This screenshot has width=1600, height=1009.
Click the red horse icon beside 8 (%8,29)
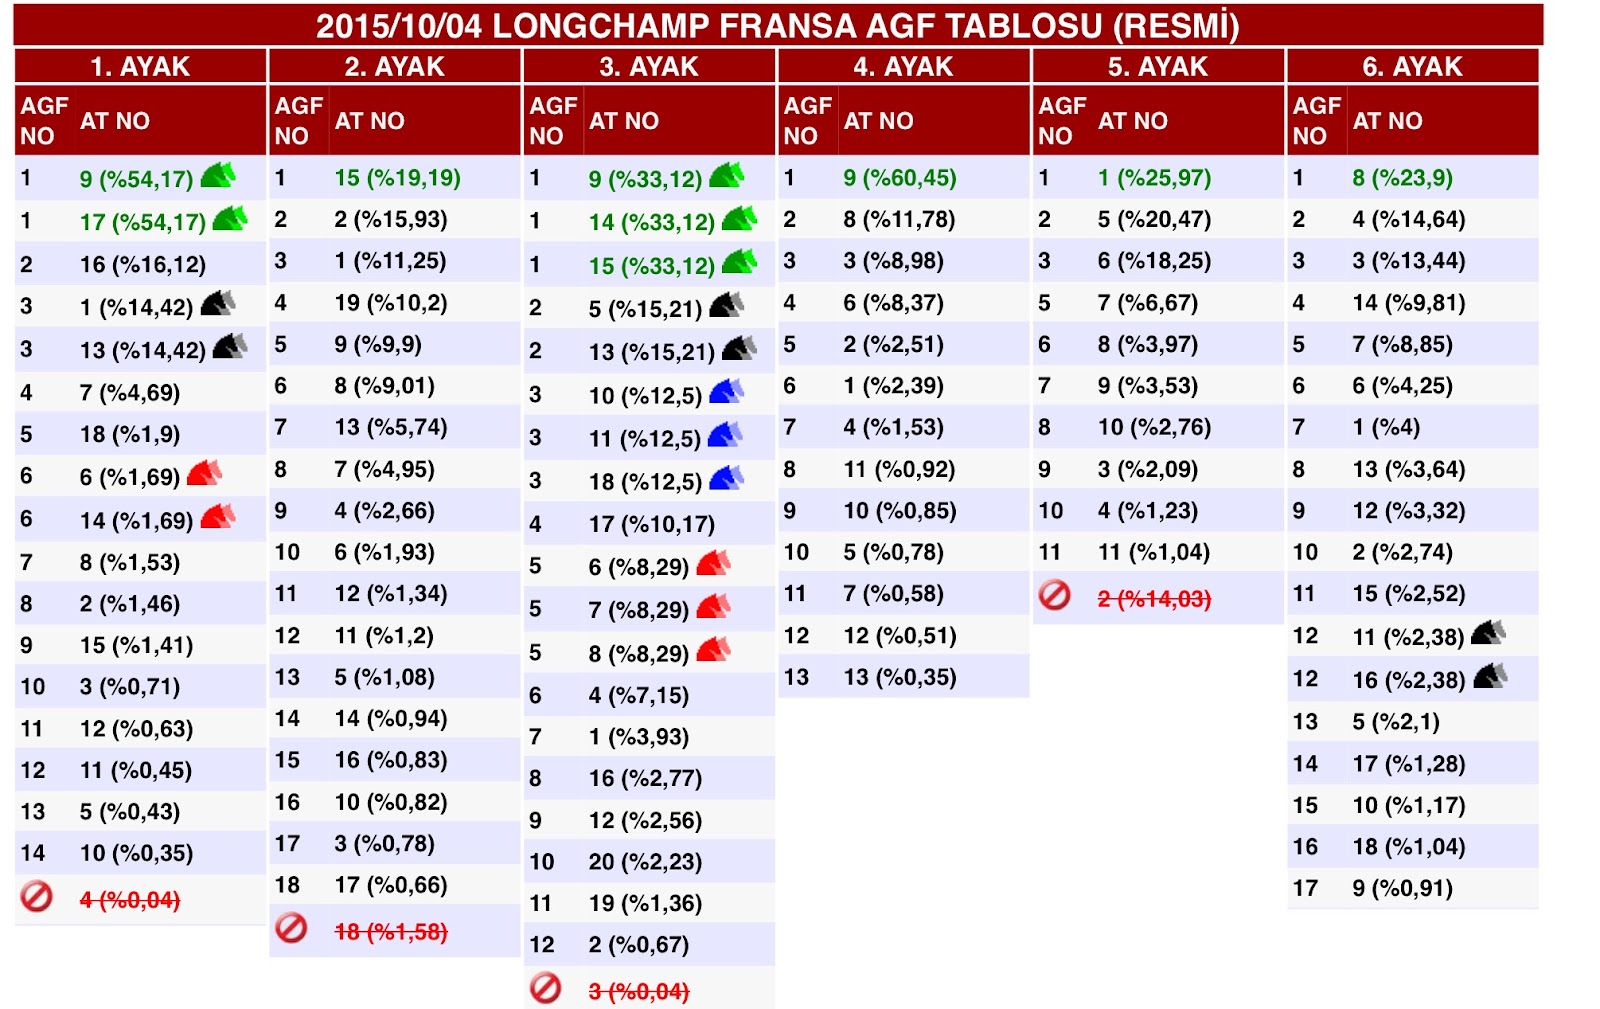point(714,649)
